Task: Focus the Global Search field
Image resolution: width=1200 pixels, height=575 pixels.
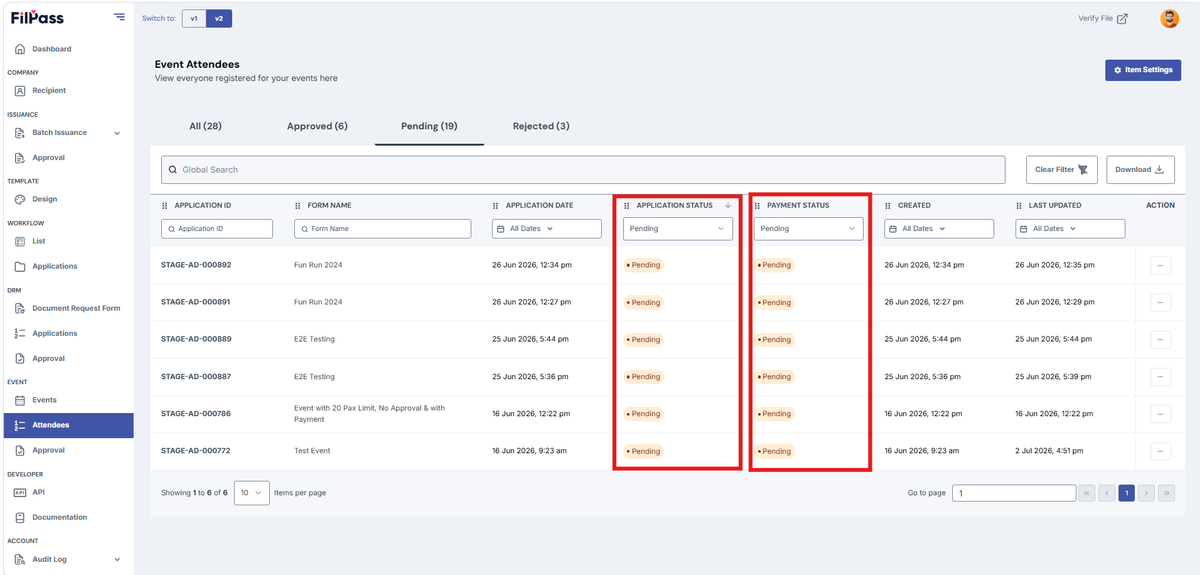Action: (x=583, y=170)
